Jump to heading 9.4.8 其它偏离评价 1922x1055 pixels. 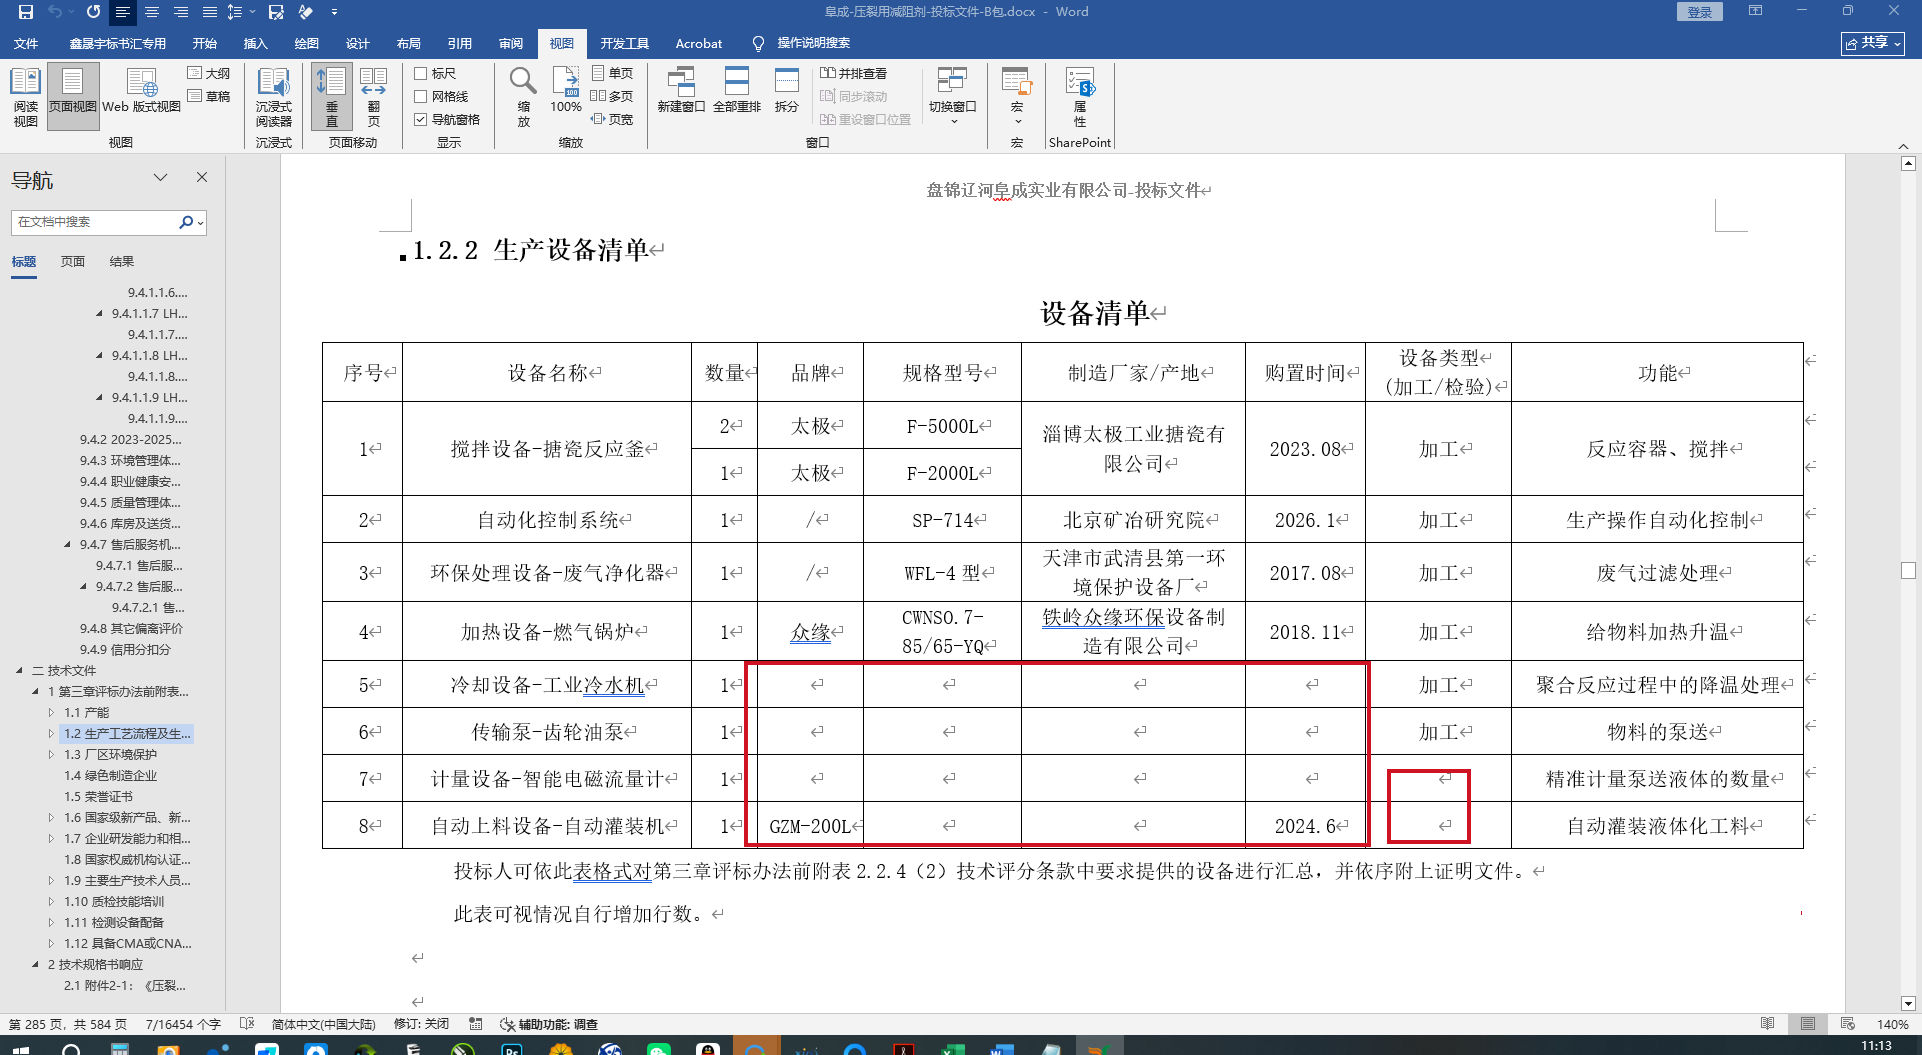coord(132,629)
